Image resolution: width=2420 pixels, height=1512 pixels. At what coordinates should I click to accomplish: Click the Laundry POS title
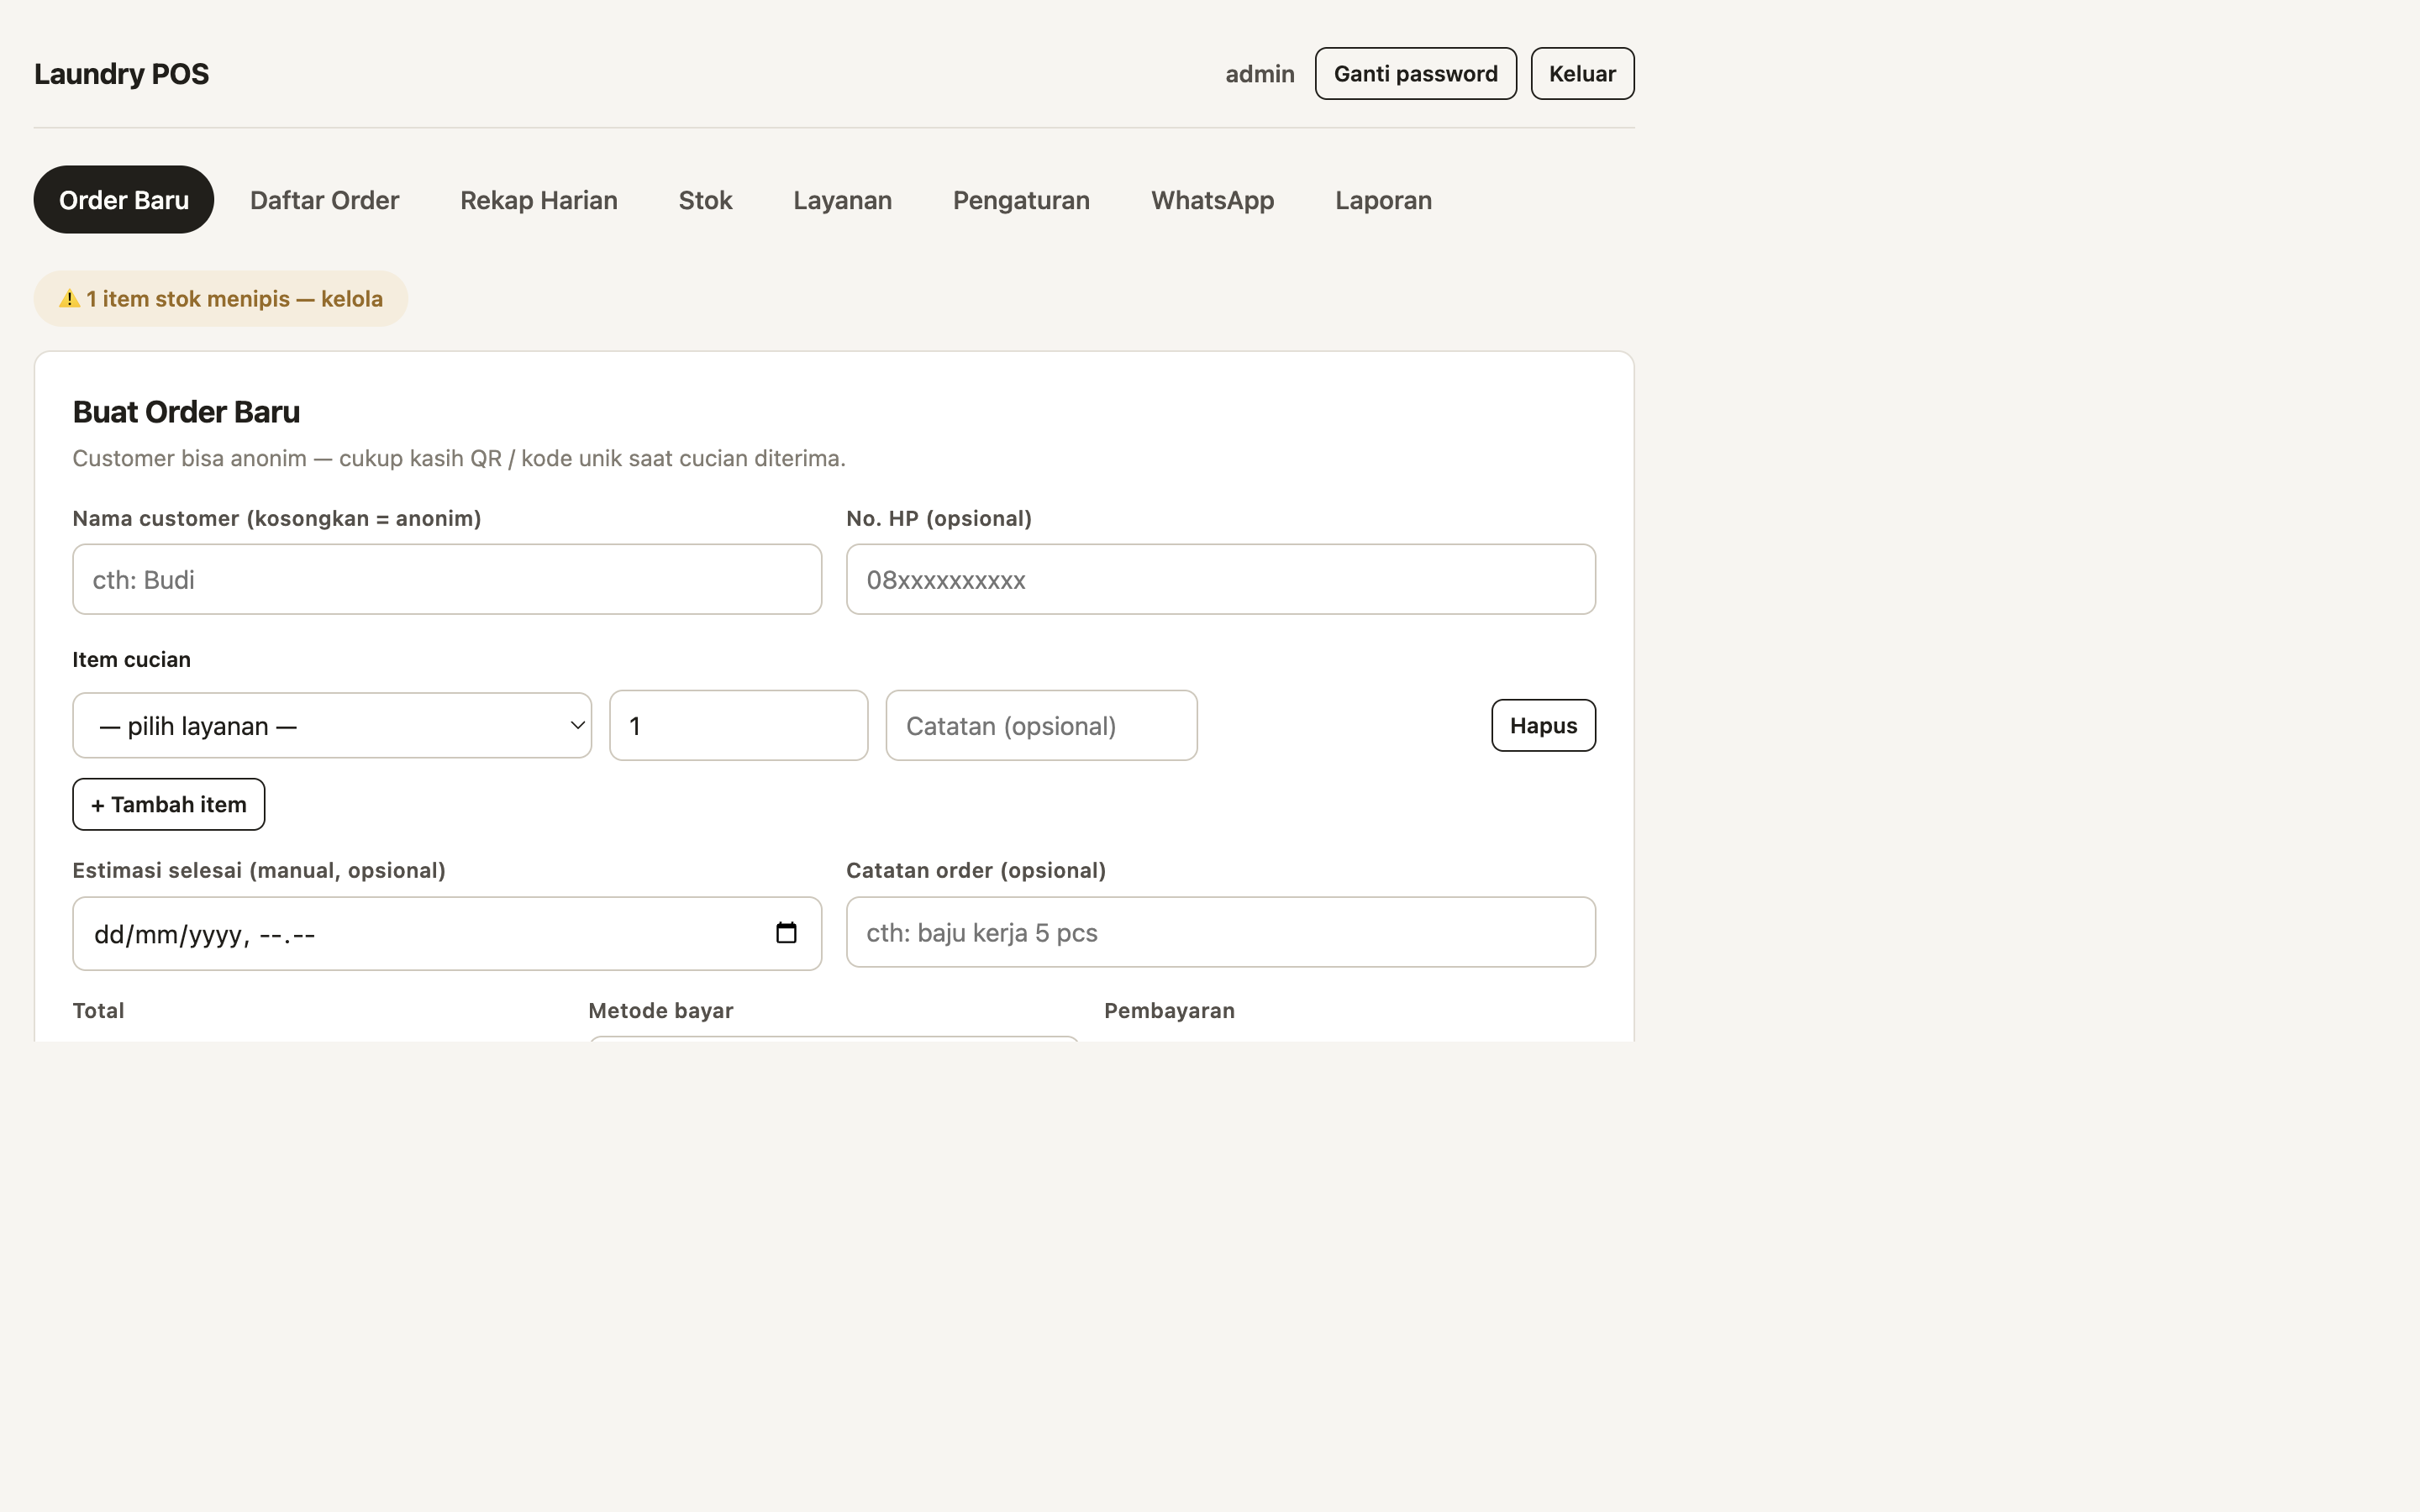pyautogui.click(x=122, y=74)
